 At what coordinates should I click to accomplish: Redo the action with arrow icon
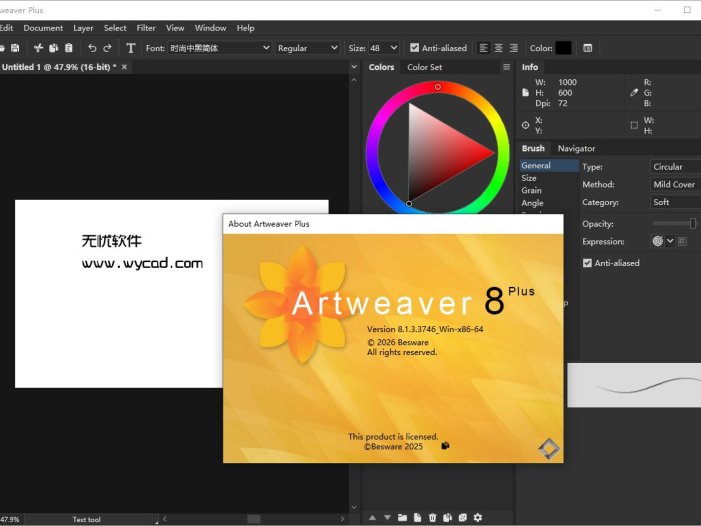pyautogui.click(x=107, y=48)
